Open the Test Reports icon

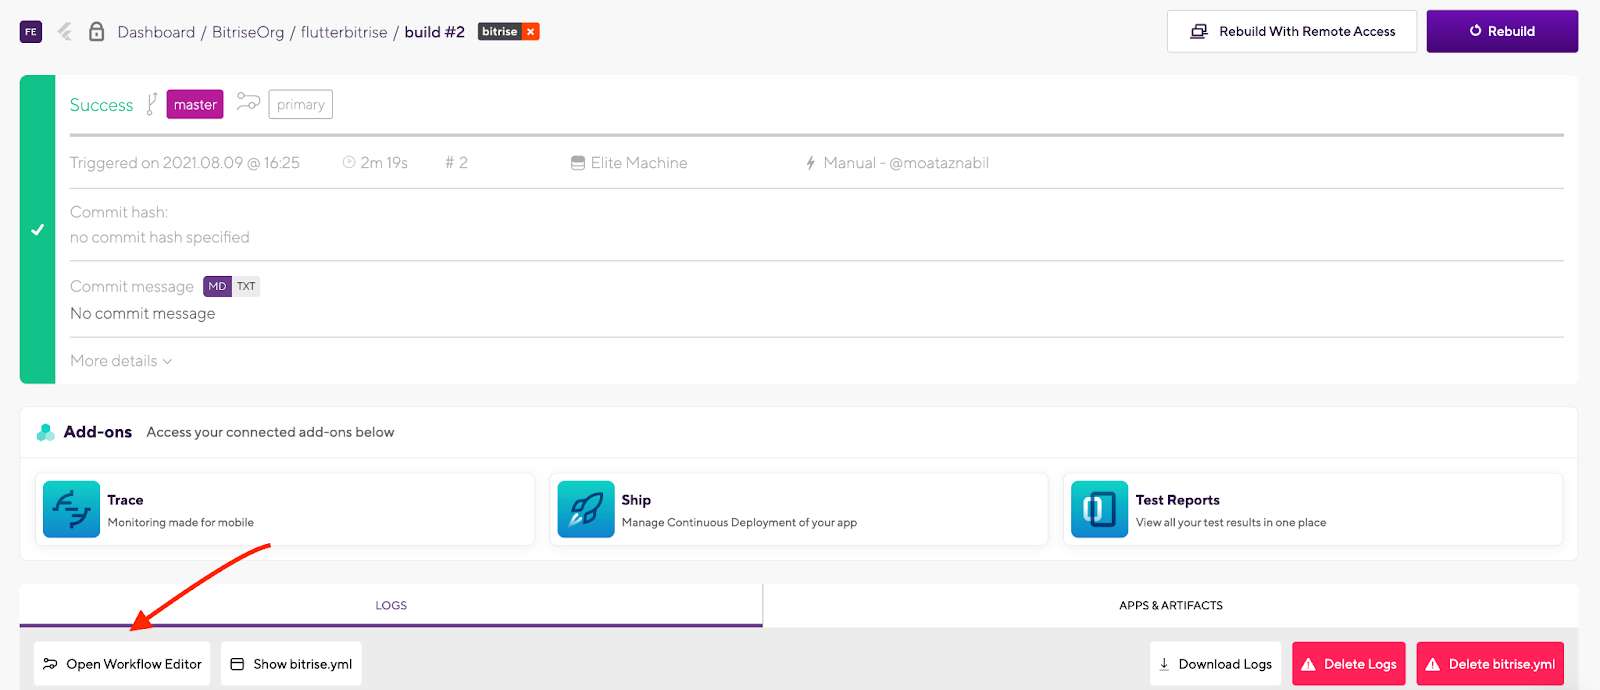(x=1099, y=509)
